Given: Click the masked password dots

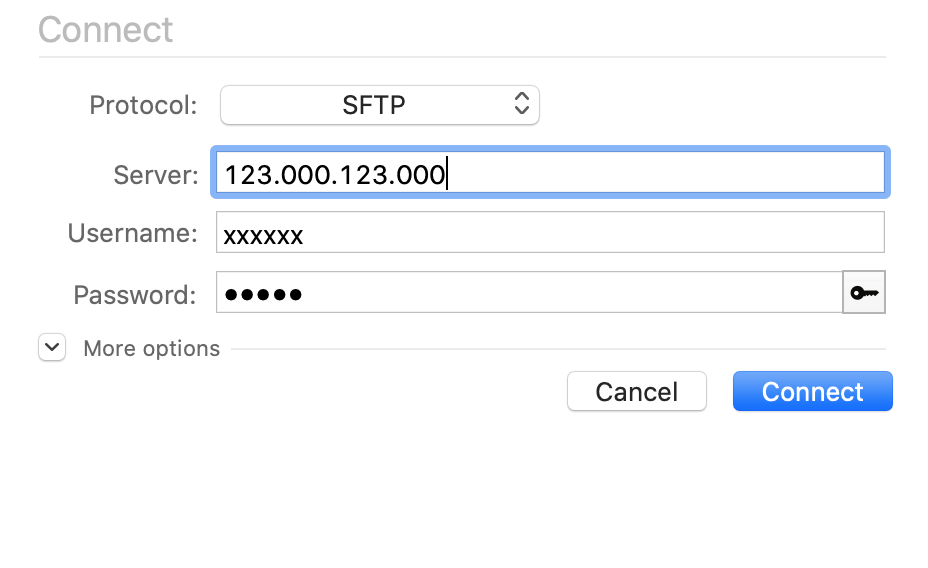Looking at the screenshot, I should pos(263,294).
